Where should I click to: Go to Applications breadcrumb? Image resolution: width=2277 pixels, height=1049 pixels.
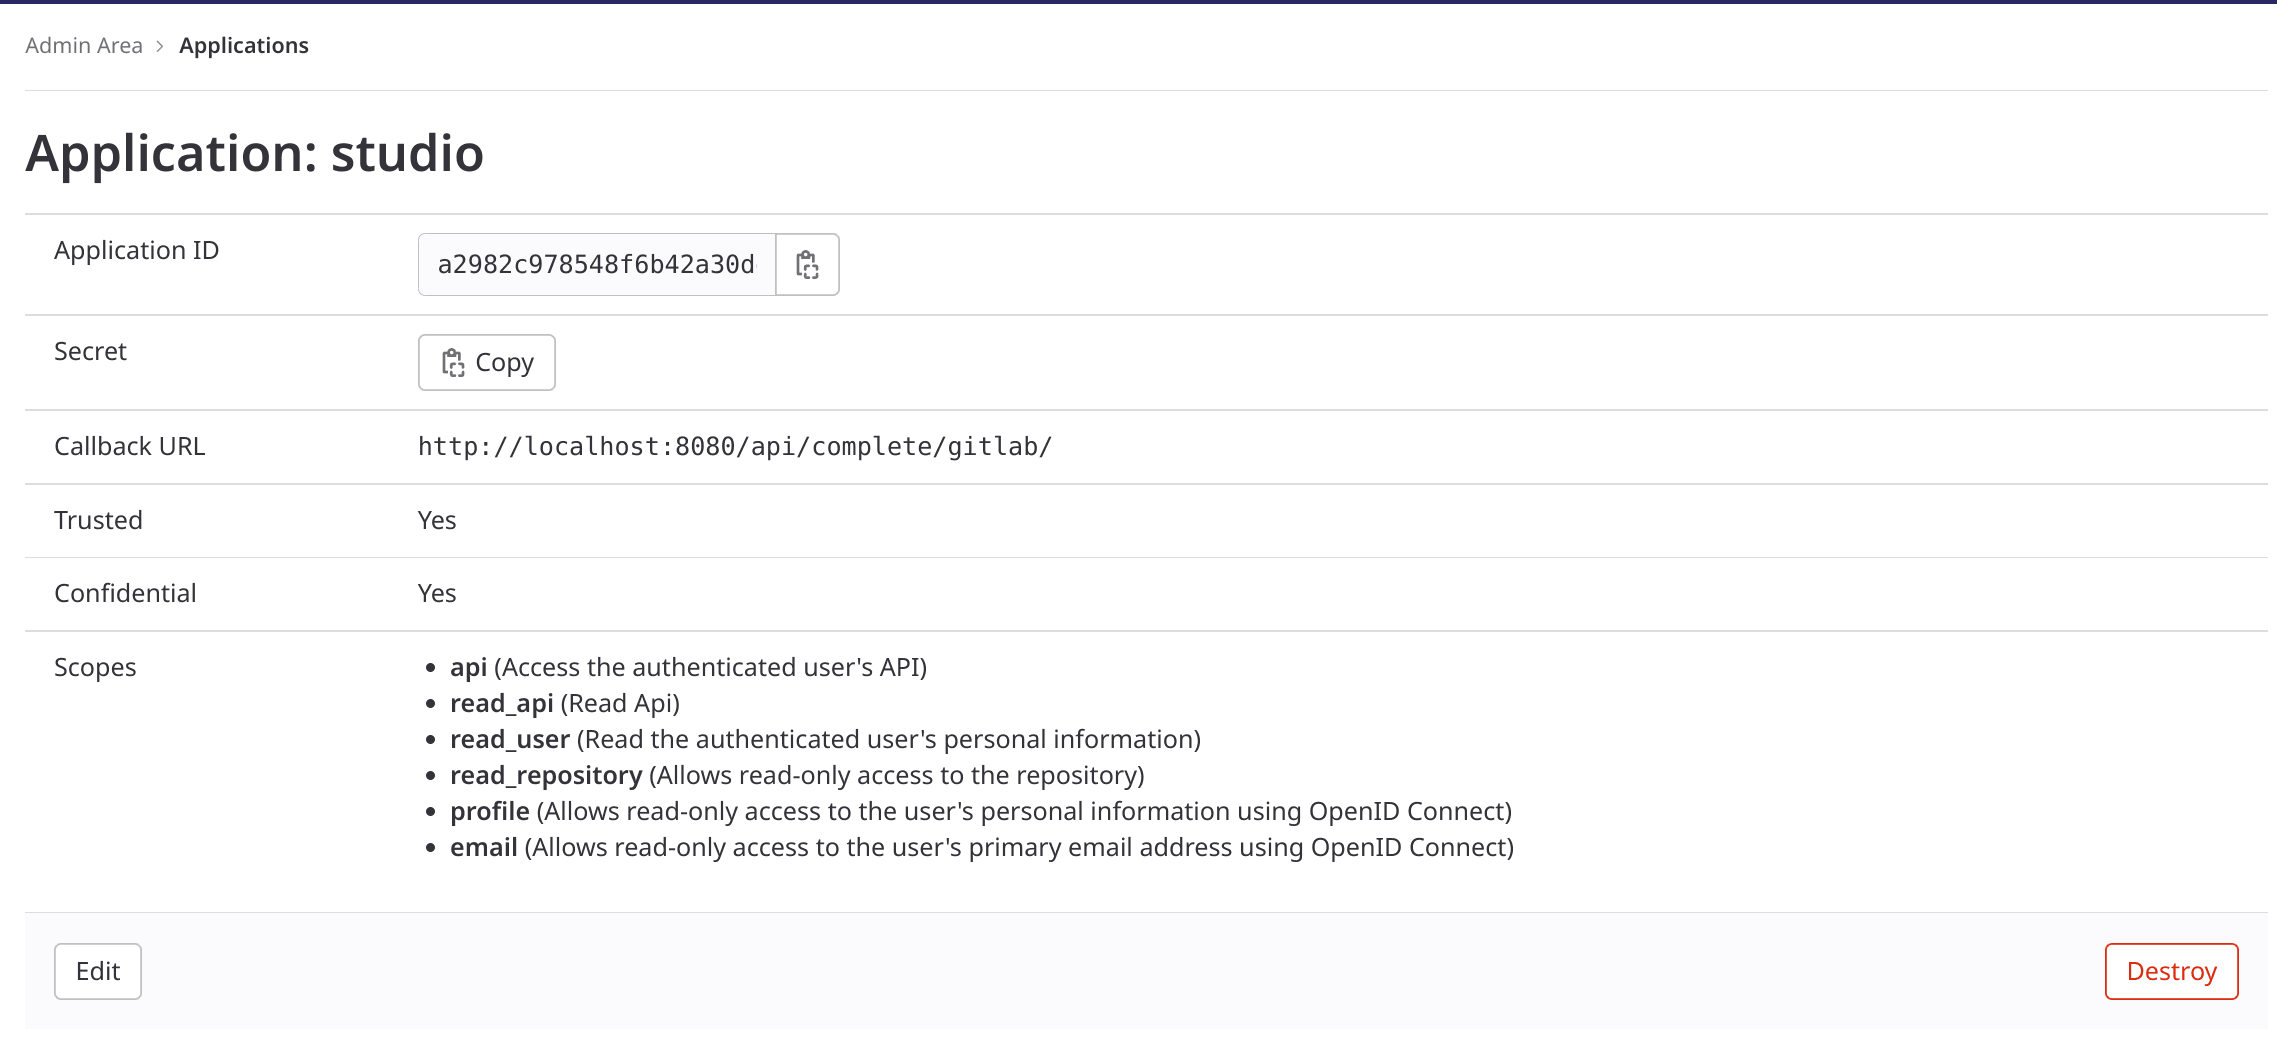(244, 45)
